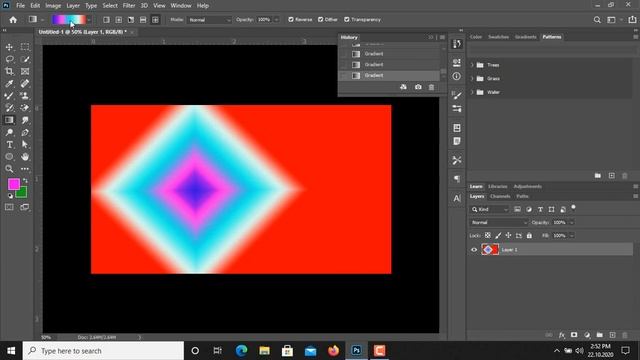Image resolution: width=640 pixels, height=360 pixels.
Task: Click the gradient preview bar to edit
Action: 69,20
